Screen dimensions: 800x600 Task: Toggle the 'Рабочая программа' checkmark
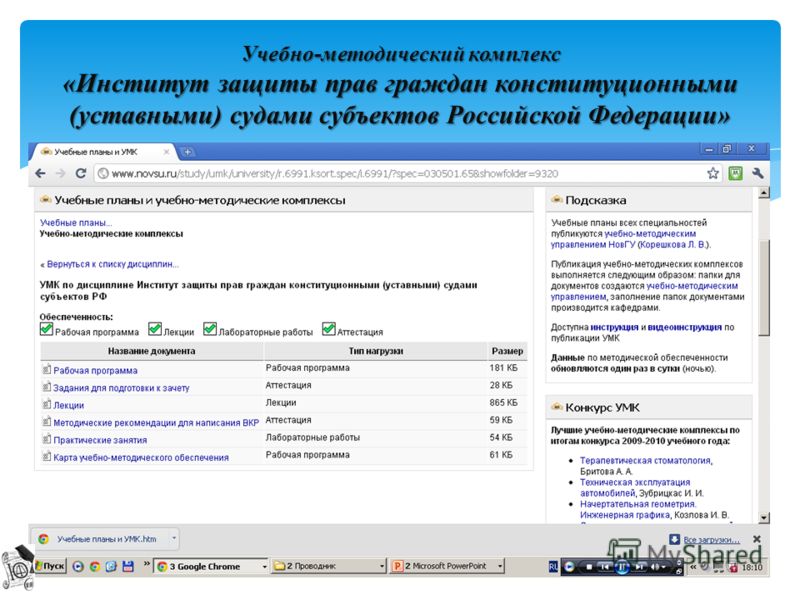tap(46, 329)
